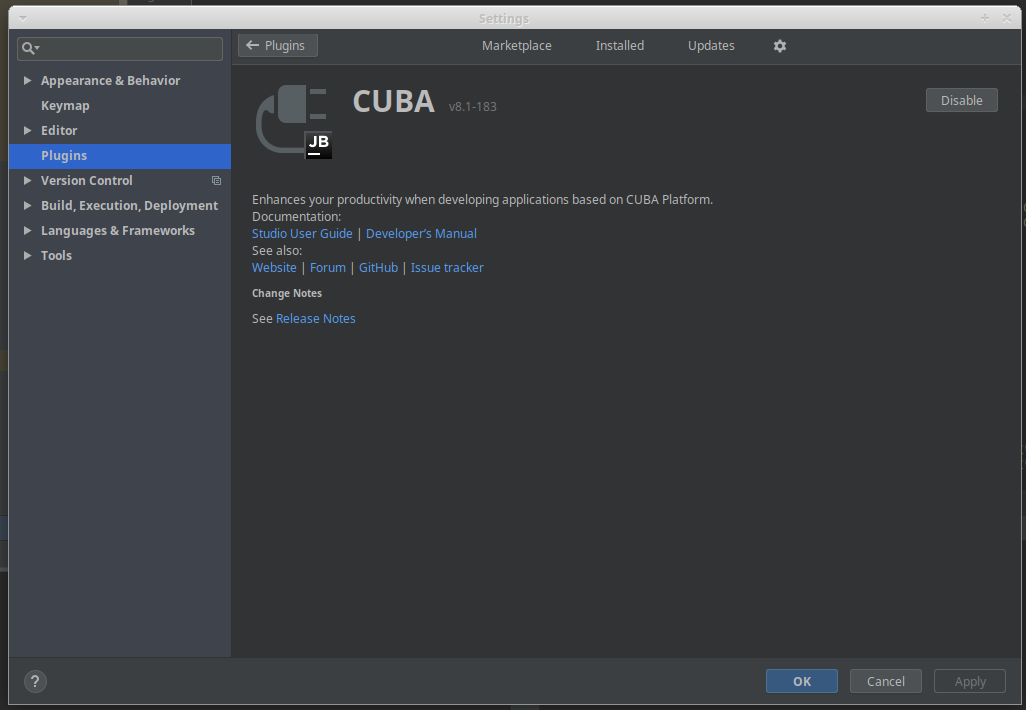Screen dimensions: 1026x710
Task: Go back to Plugins list
Action: (277, 46)
